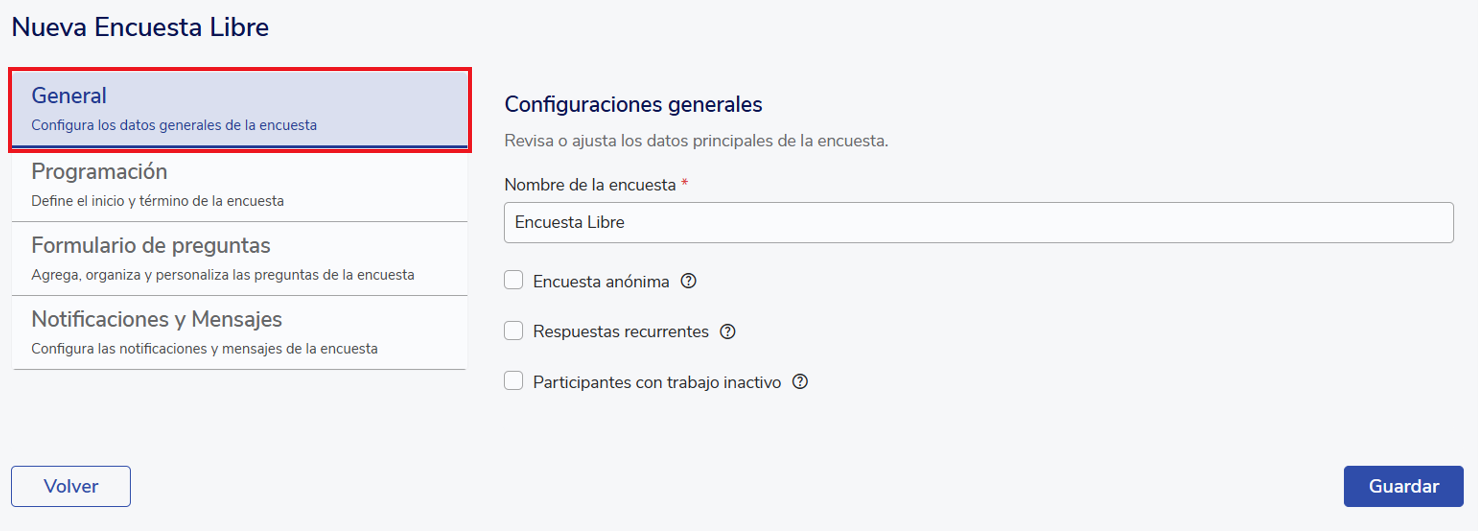Open the Formulario de preguntas tab
The height and width of the screenshot is (531, 1478).
coord(239,258)
